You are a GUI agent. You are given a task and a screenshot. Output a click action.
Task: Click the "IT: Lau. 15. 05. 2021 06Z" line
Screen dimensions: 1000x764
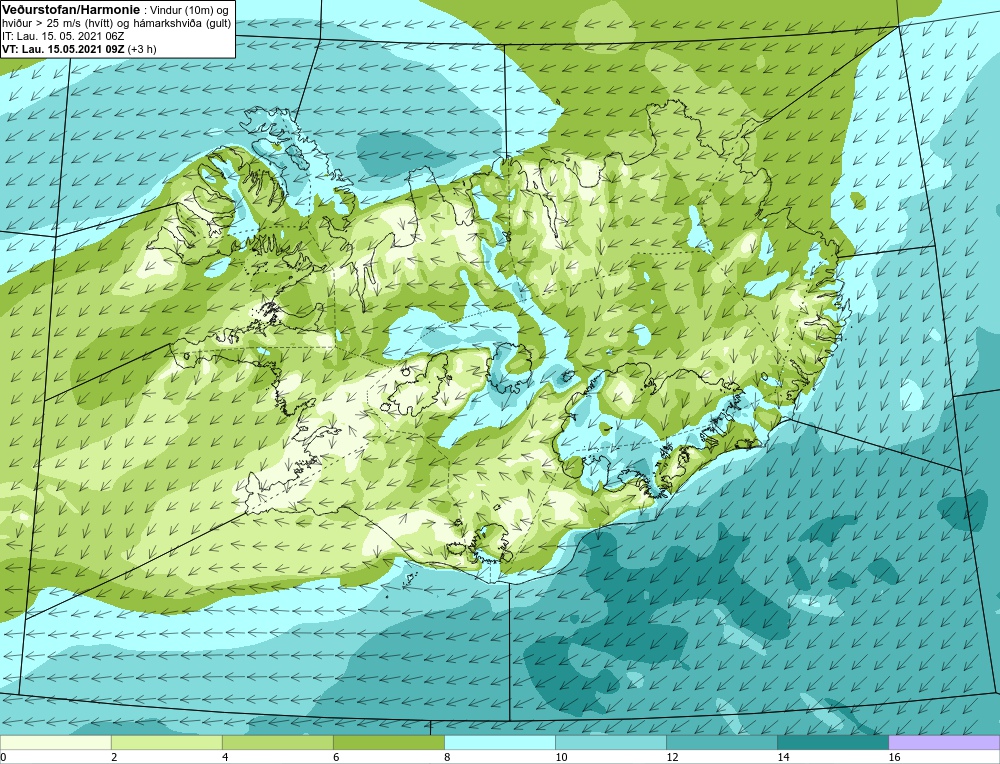62,36
